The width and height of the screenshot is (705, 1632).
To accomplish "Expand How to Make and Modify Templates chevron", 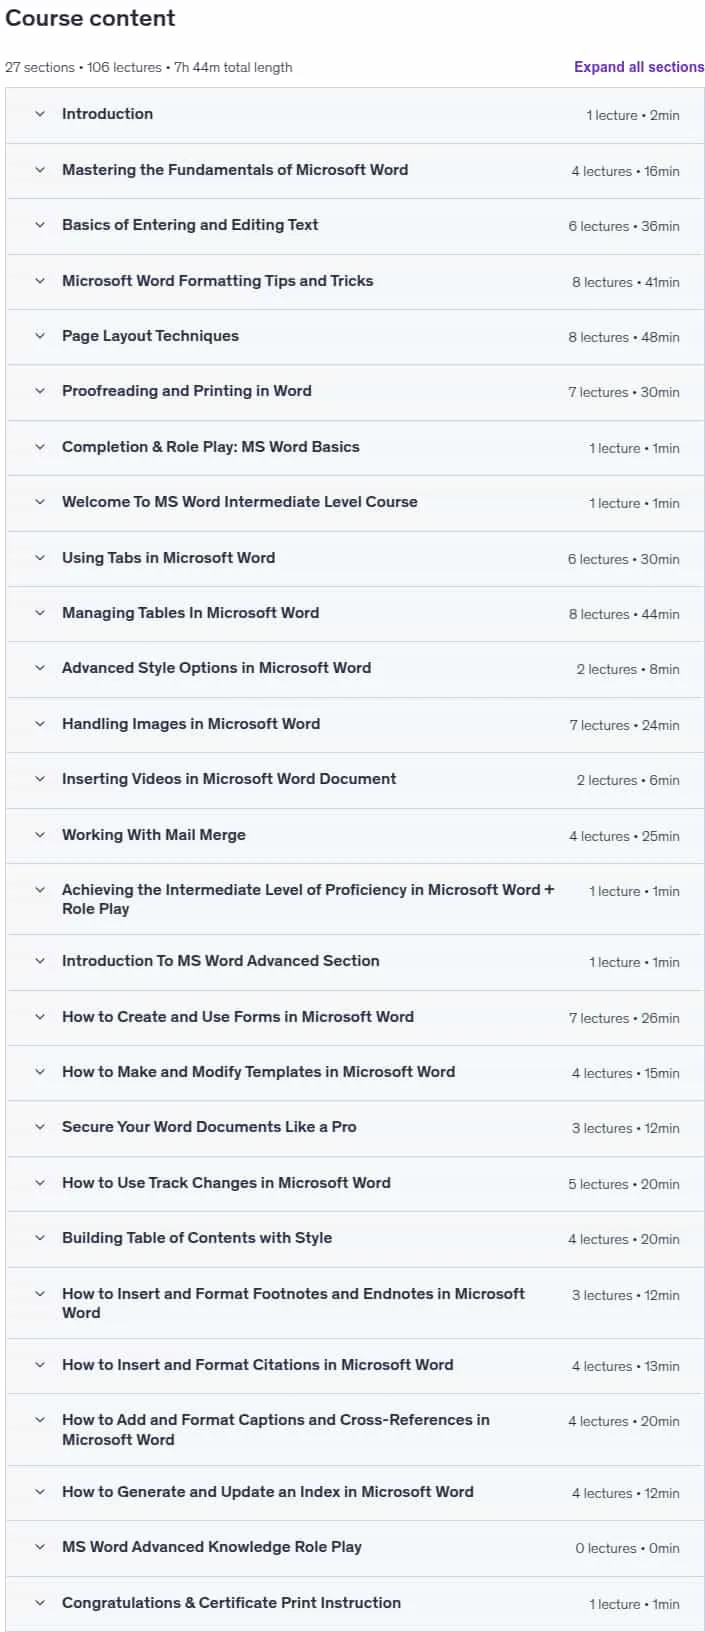I will point(40,1072).
